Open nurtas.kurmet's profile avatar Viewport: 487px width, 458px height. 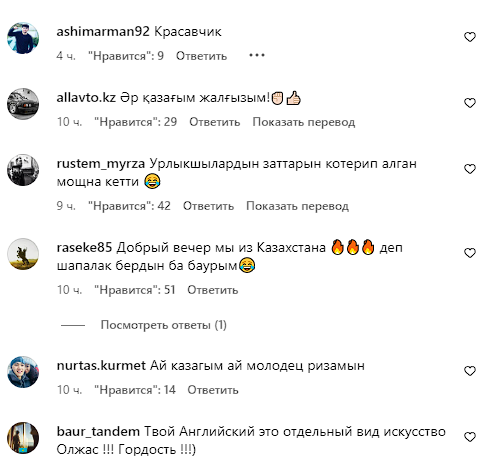[x=23, y=372]
